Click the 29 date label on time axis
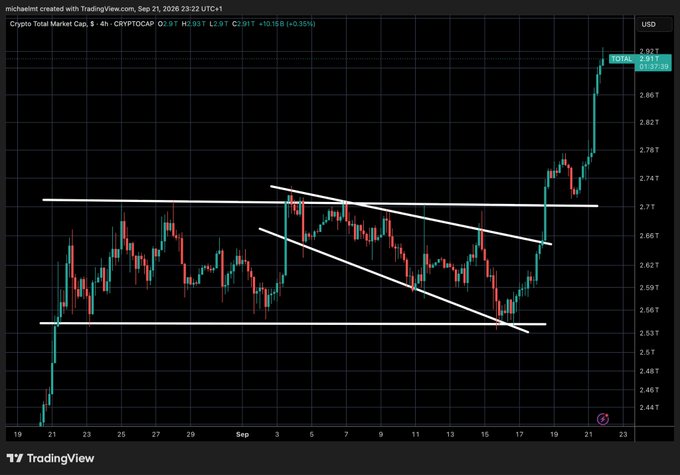The image size is (680, 475). tap(190, 434)
